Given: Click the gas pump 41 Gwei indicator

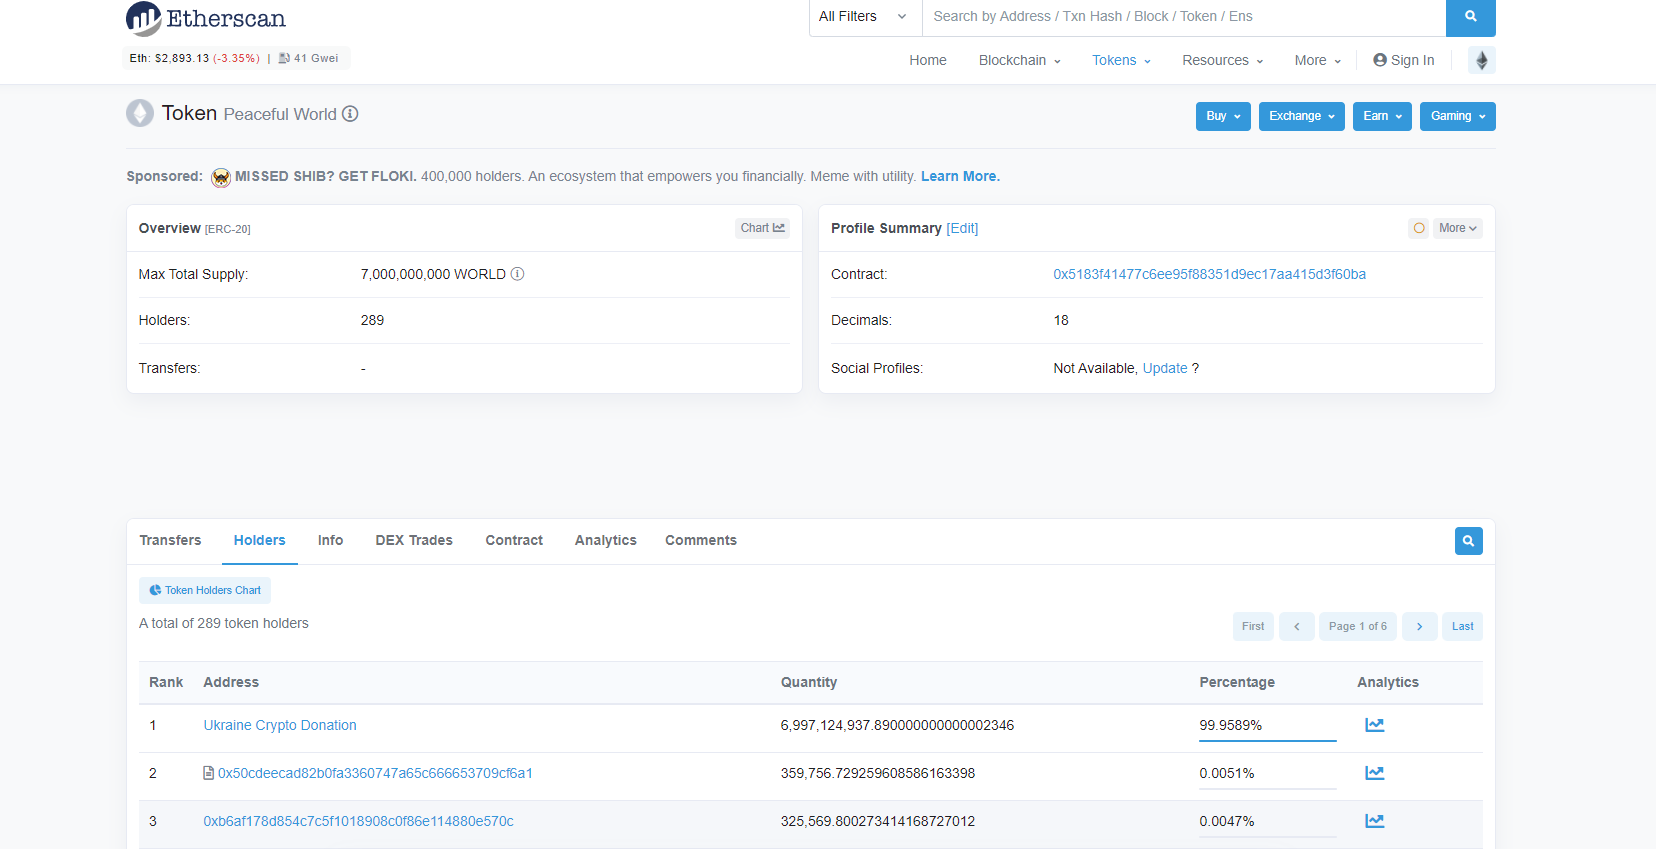Looking at the screenshot, I should coord(309,58).
